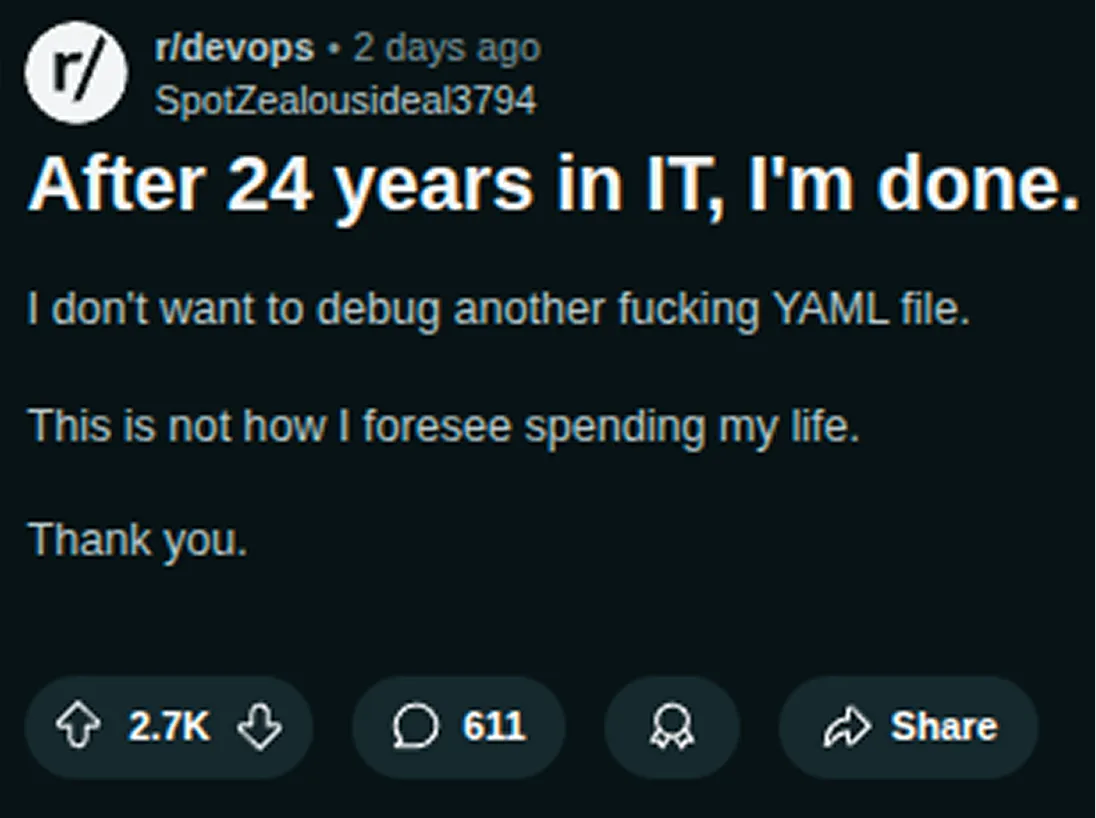
Task: Give an award using the award icon
Action: 671,727
